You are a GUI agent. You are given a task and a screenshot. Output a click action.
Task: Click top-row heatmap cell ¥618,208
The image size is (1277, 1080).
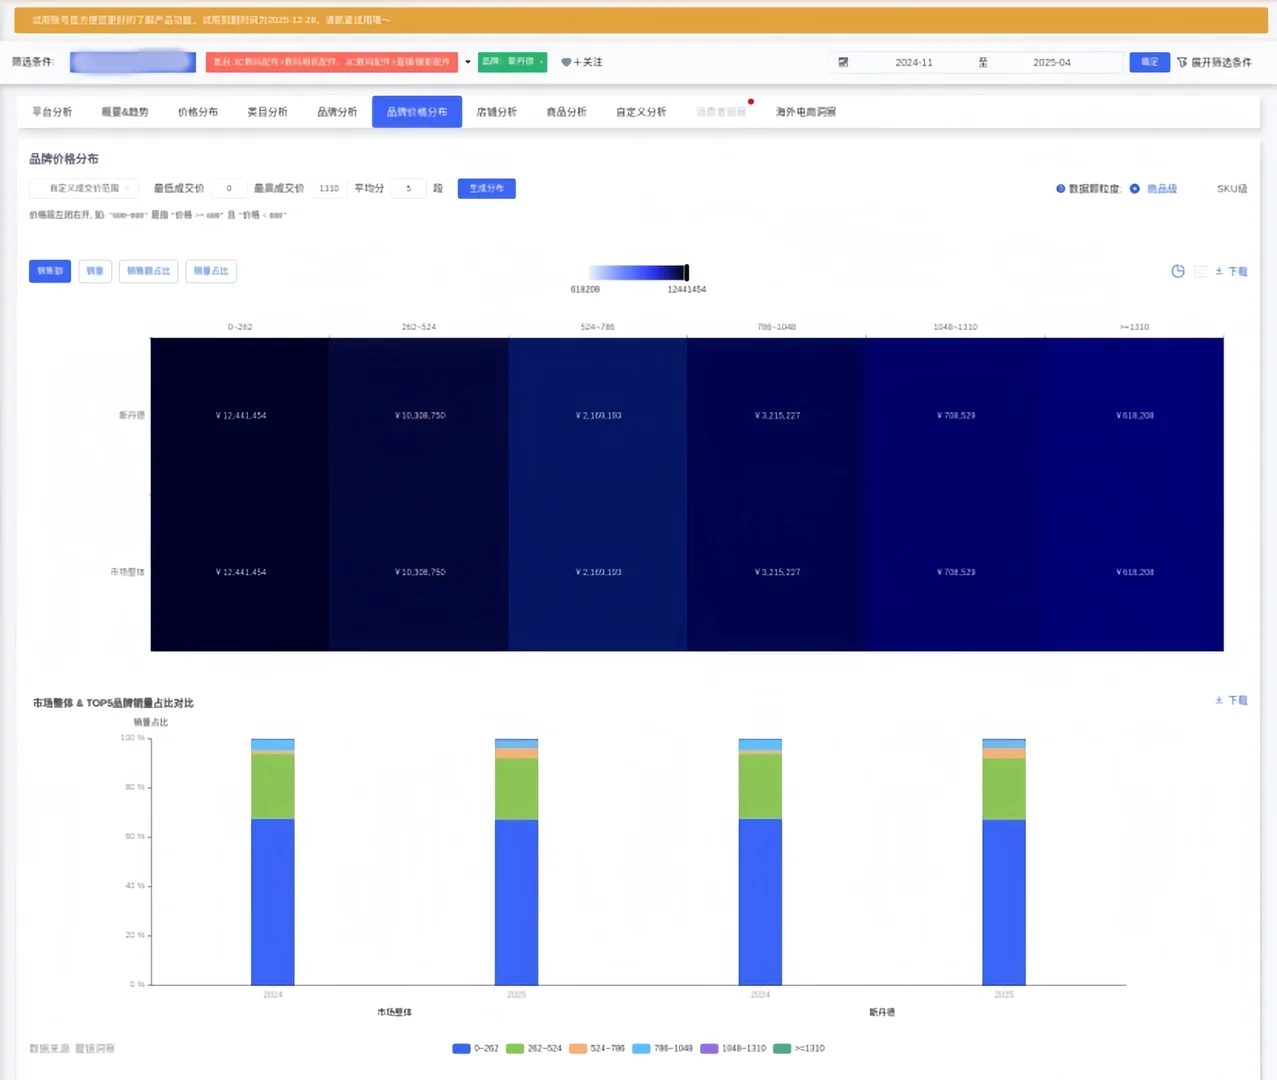tap(1134, 415)
